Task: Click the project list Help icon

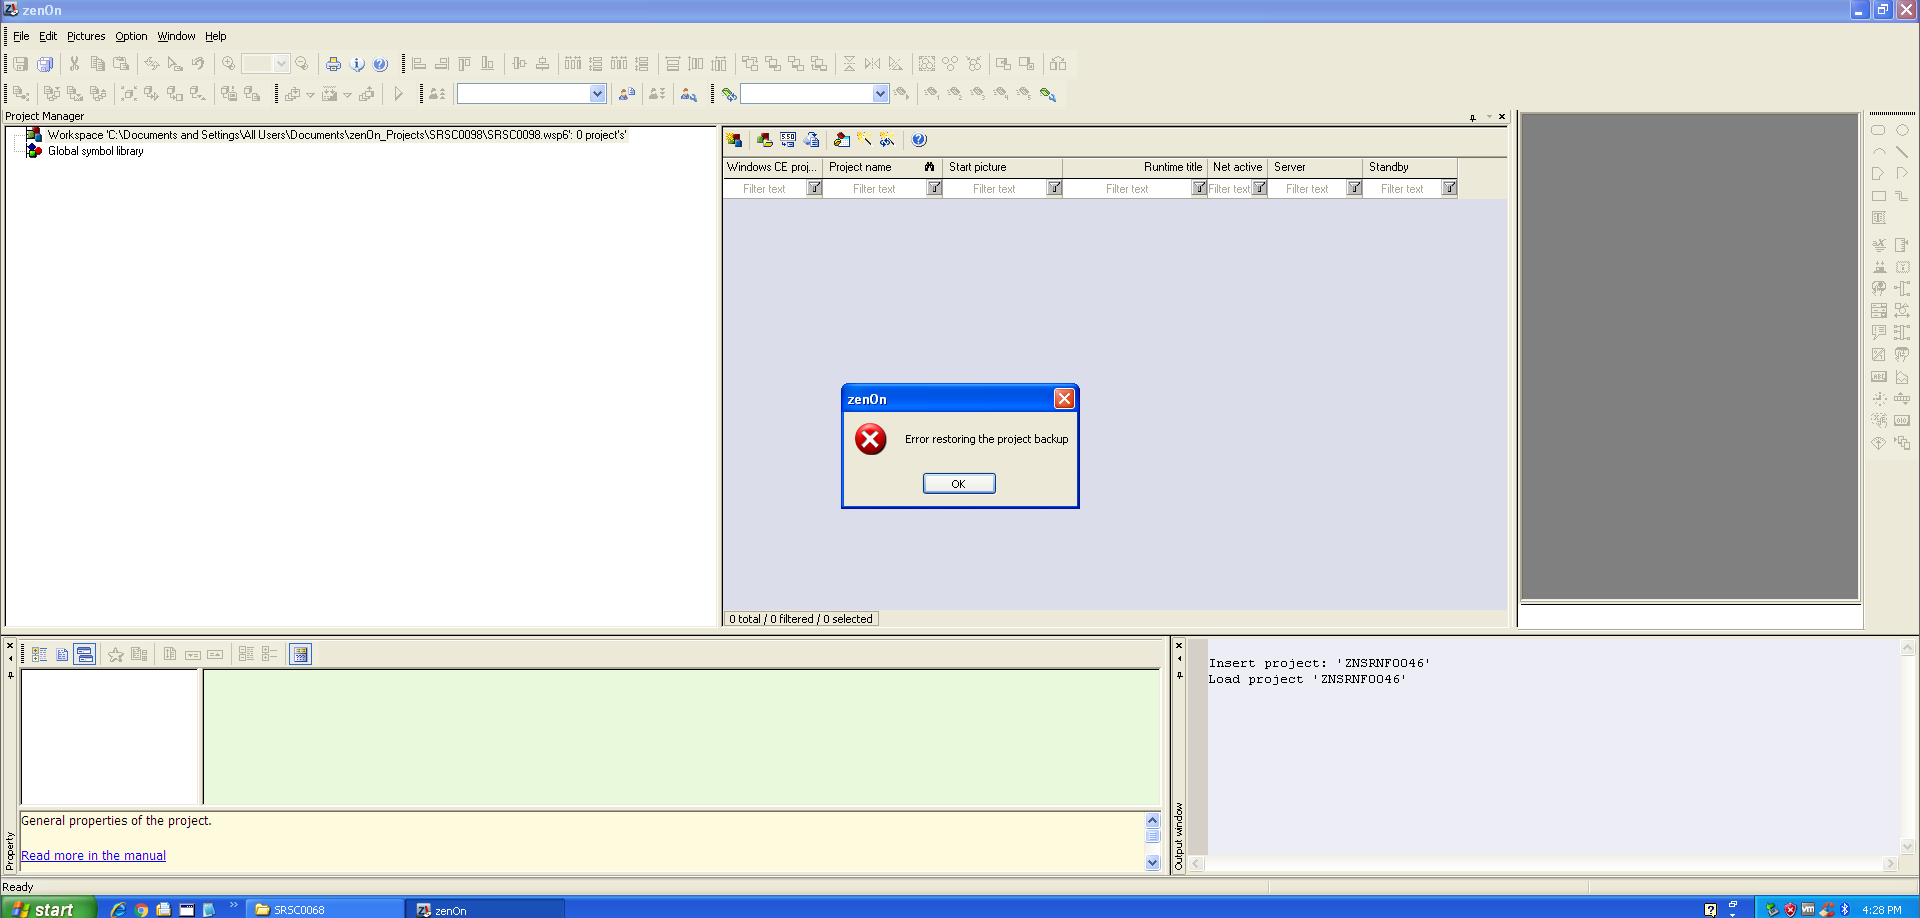Action: [919, 140]
